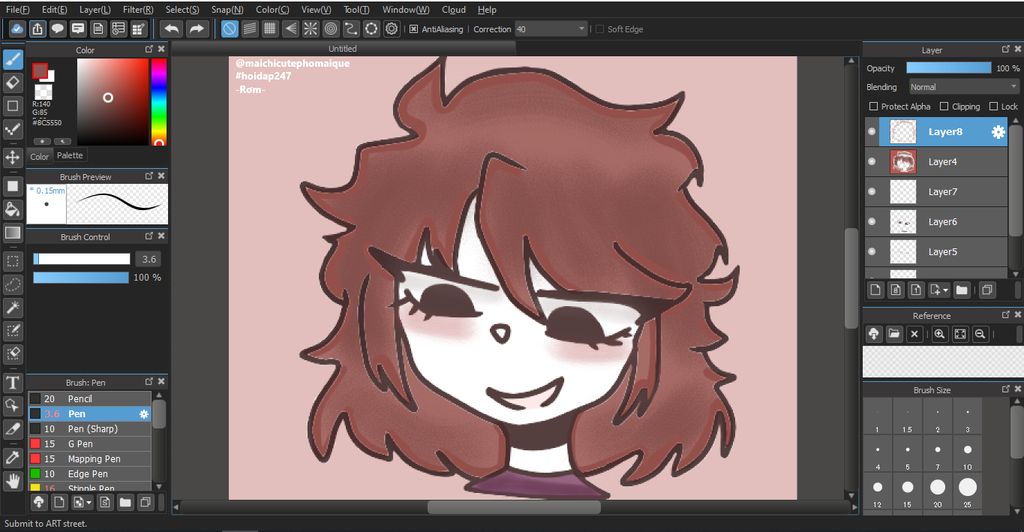Image resolution: width=1024 pixels, height=532 pixels.
Task: Hide Layer6 visibility
Action: point(872,222)
